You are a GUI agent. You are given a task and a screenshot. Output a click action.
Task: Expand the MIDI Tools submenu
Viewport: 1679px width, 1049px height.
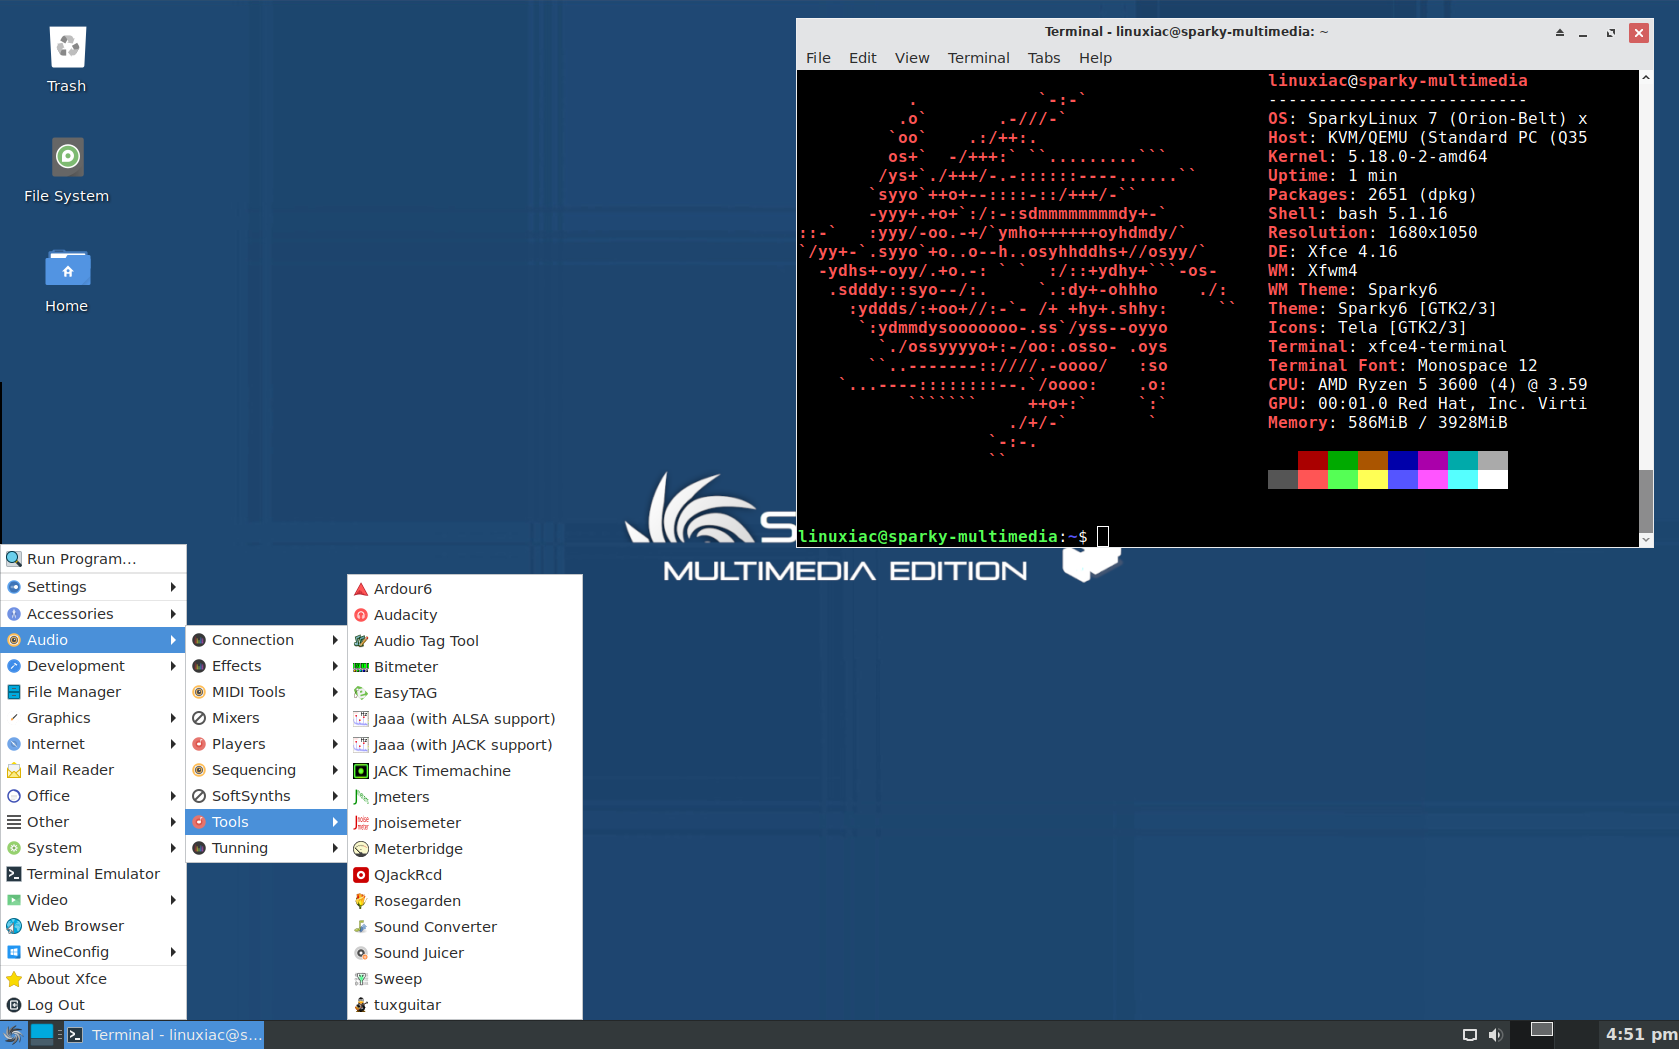coord(266,692)
